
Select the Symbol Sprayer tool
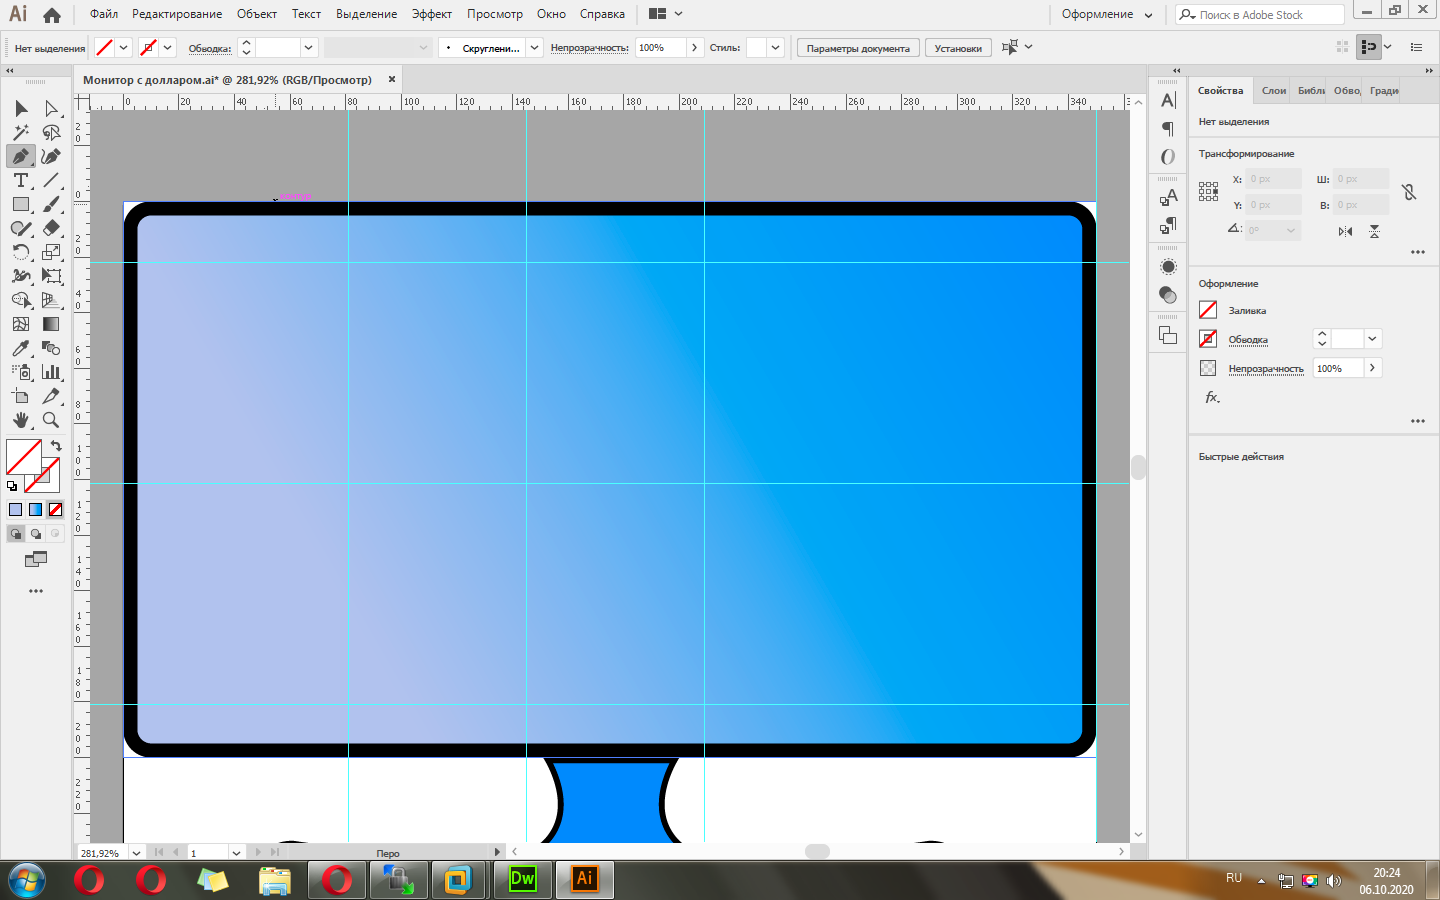click(x=21, y=372)
